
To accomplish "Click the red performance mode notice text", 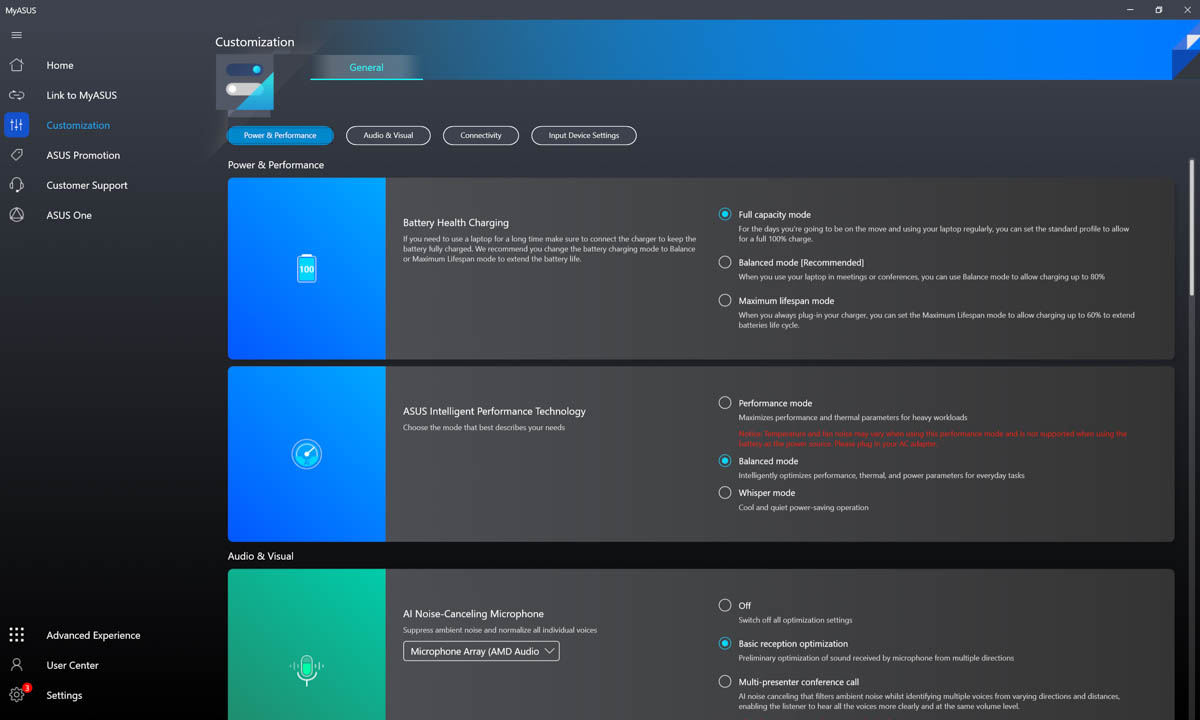I will 932,438.
